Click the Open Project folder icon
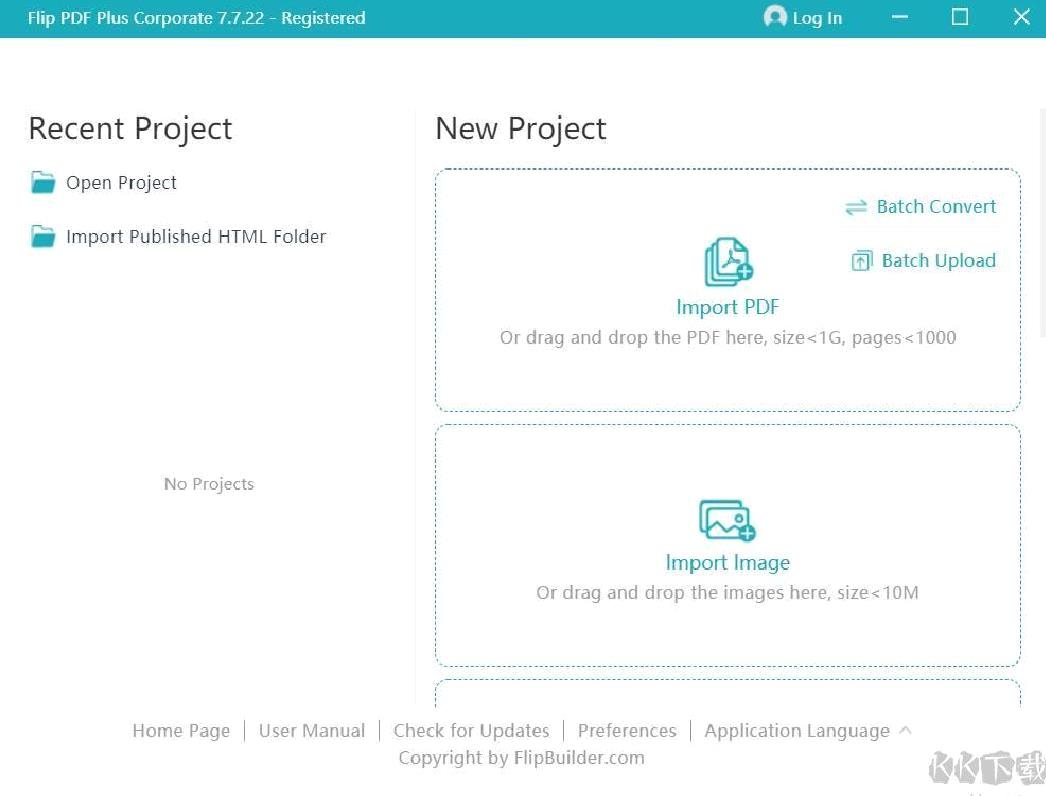This screenshot has height=796, width=1046. pyautogui.click(x=43, y=182)
